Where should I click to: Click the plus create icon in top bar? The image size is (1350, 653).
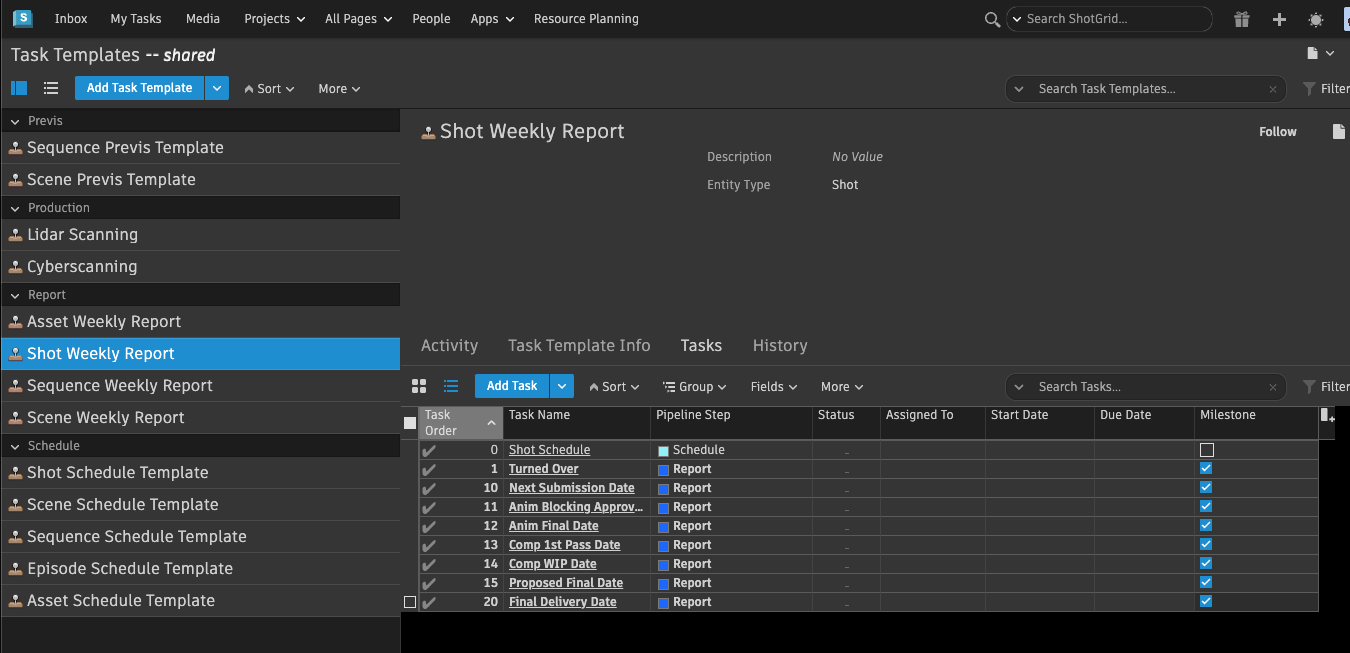[x=1279, y=19]
